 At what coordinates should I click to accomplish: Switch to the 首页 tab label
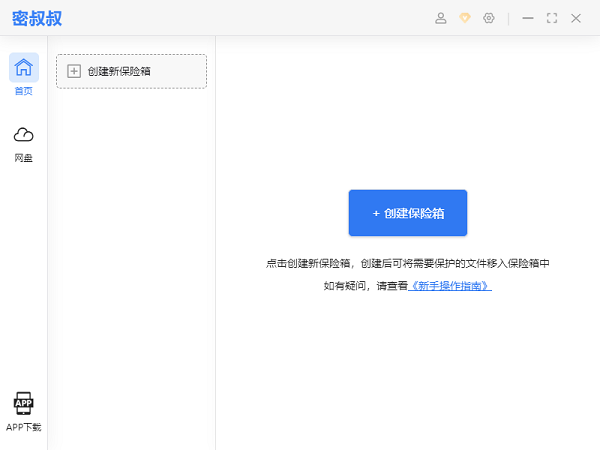24,91
